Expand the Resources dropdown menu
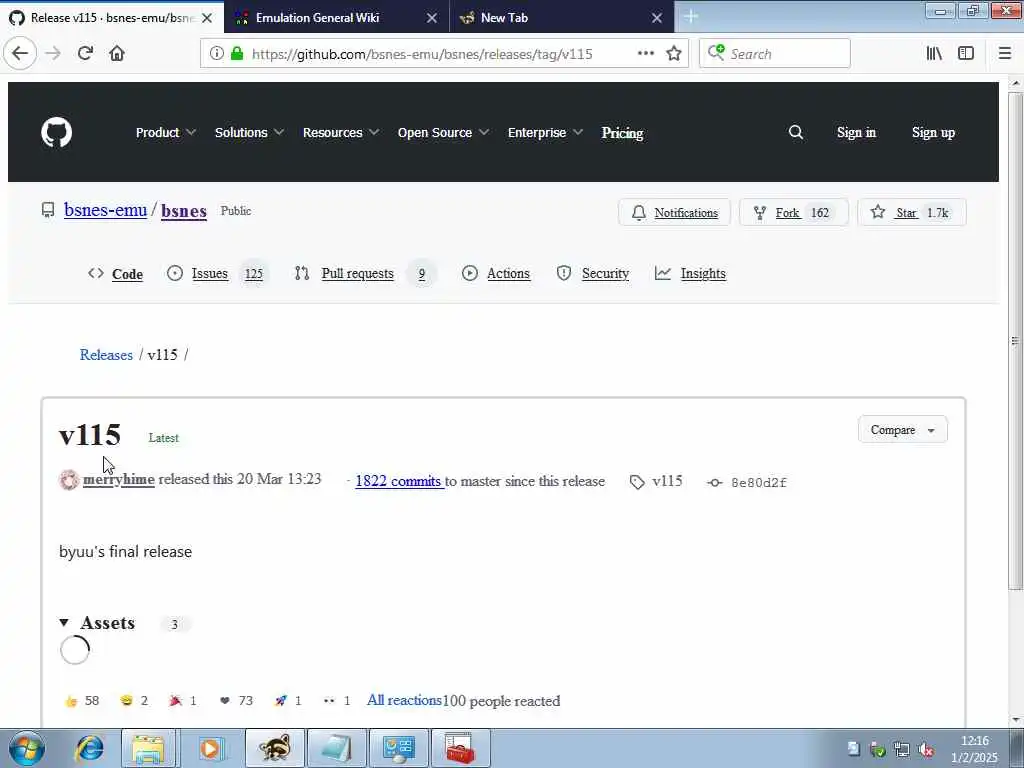Screen dimensions: 1024x768 point(341,133)
